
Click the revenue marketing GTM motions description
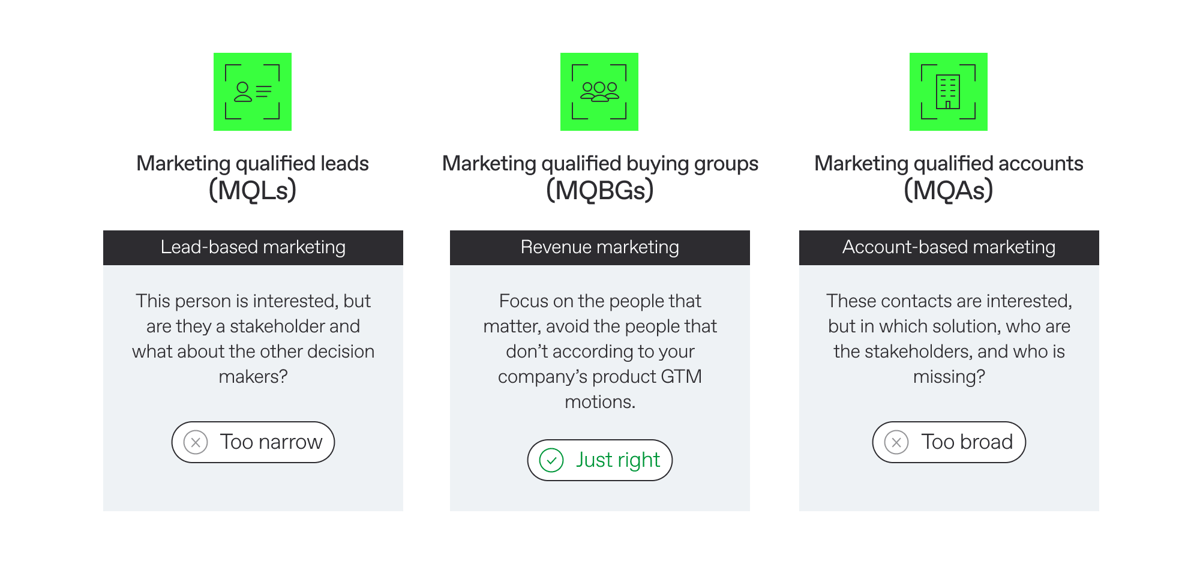[x=600, y=351]
